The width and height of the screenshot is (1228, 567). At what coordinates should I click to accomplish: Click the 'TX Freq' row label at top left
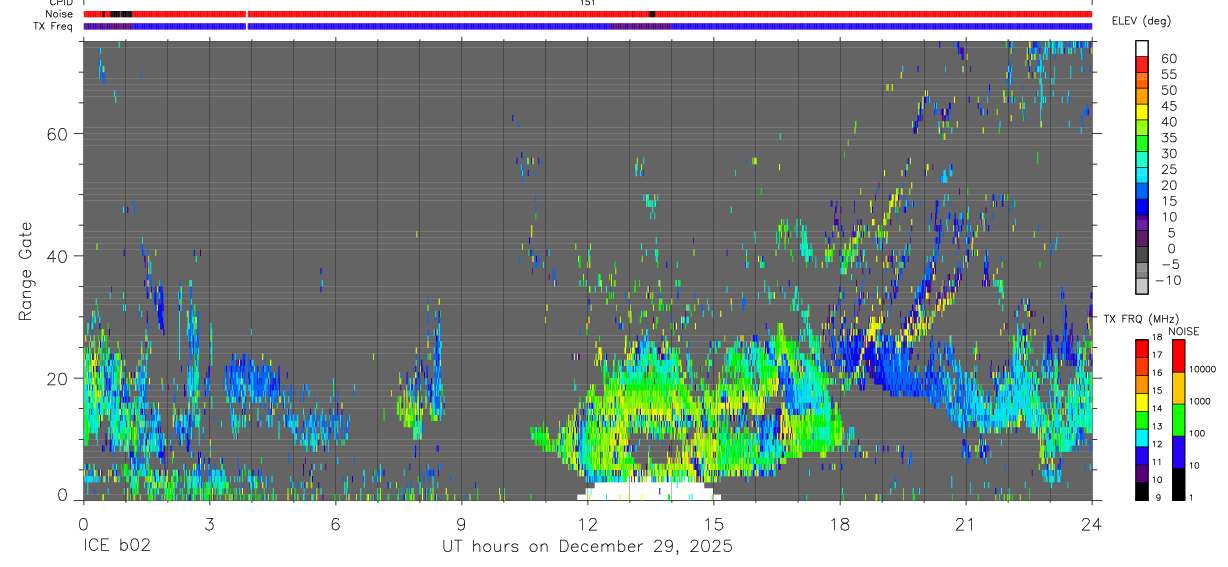click(x=55, y=26)
